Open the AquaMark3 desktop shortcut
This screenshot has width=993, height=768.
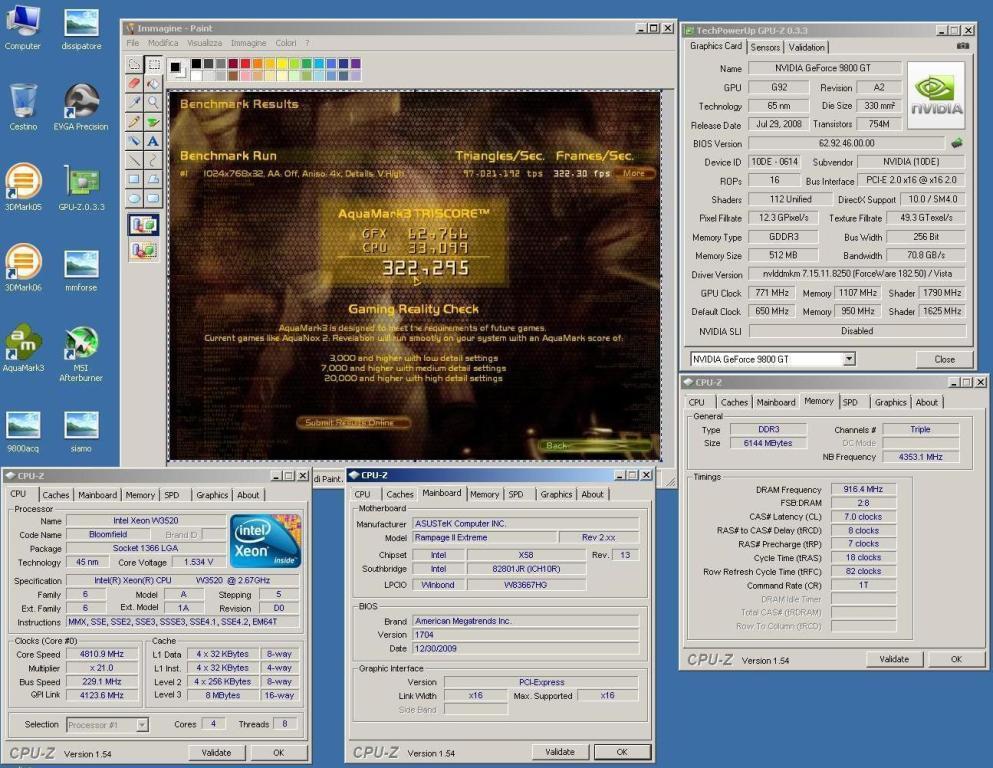23,348
